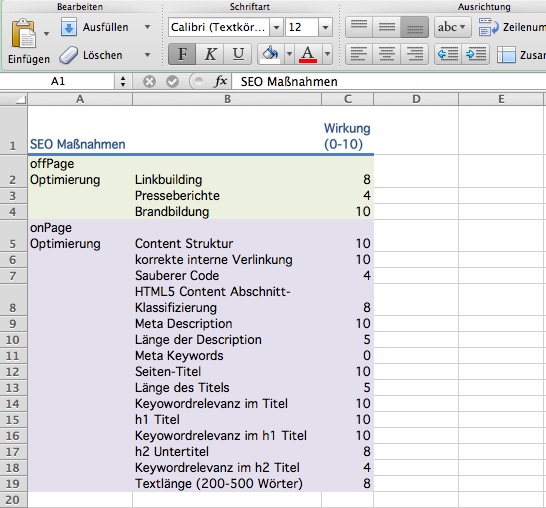Screen dimensions: 546x508
Task: Open the font name dropdown arrow
Action: click(276, 27)
